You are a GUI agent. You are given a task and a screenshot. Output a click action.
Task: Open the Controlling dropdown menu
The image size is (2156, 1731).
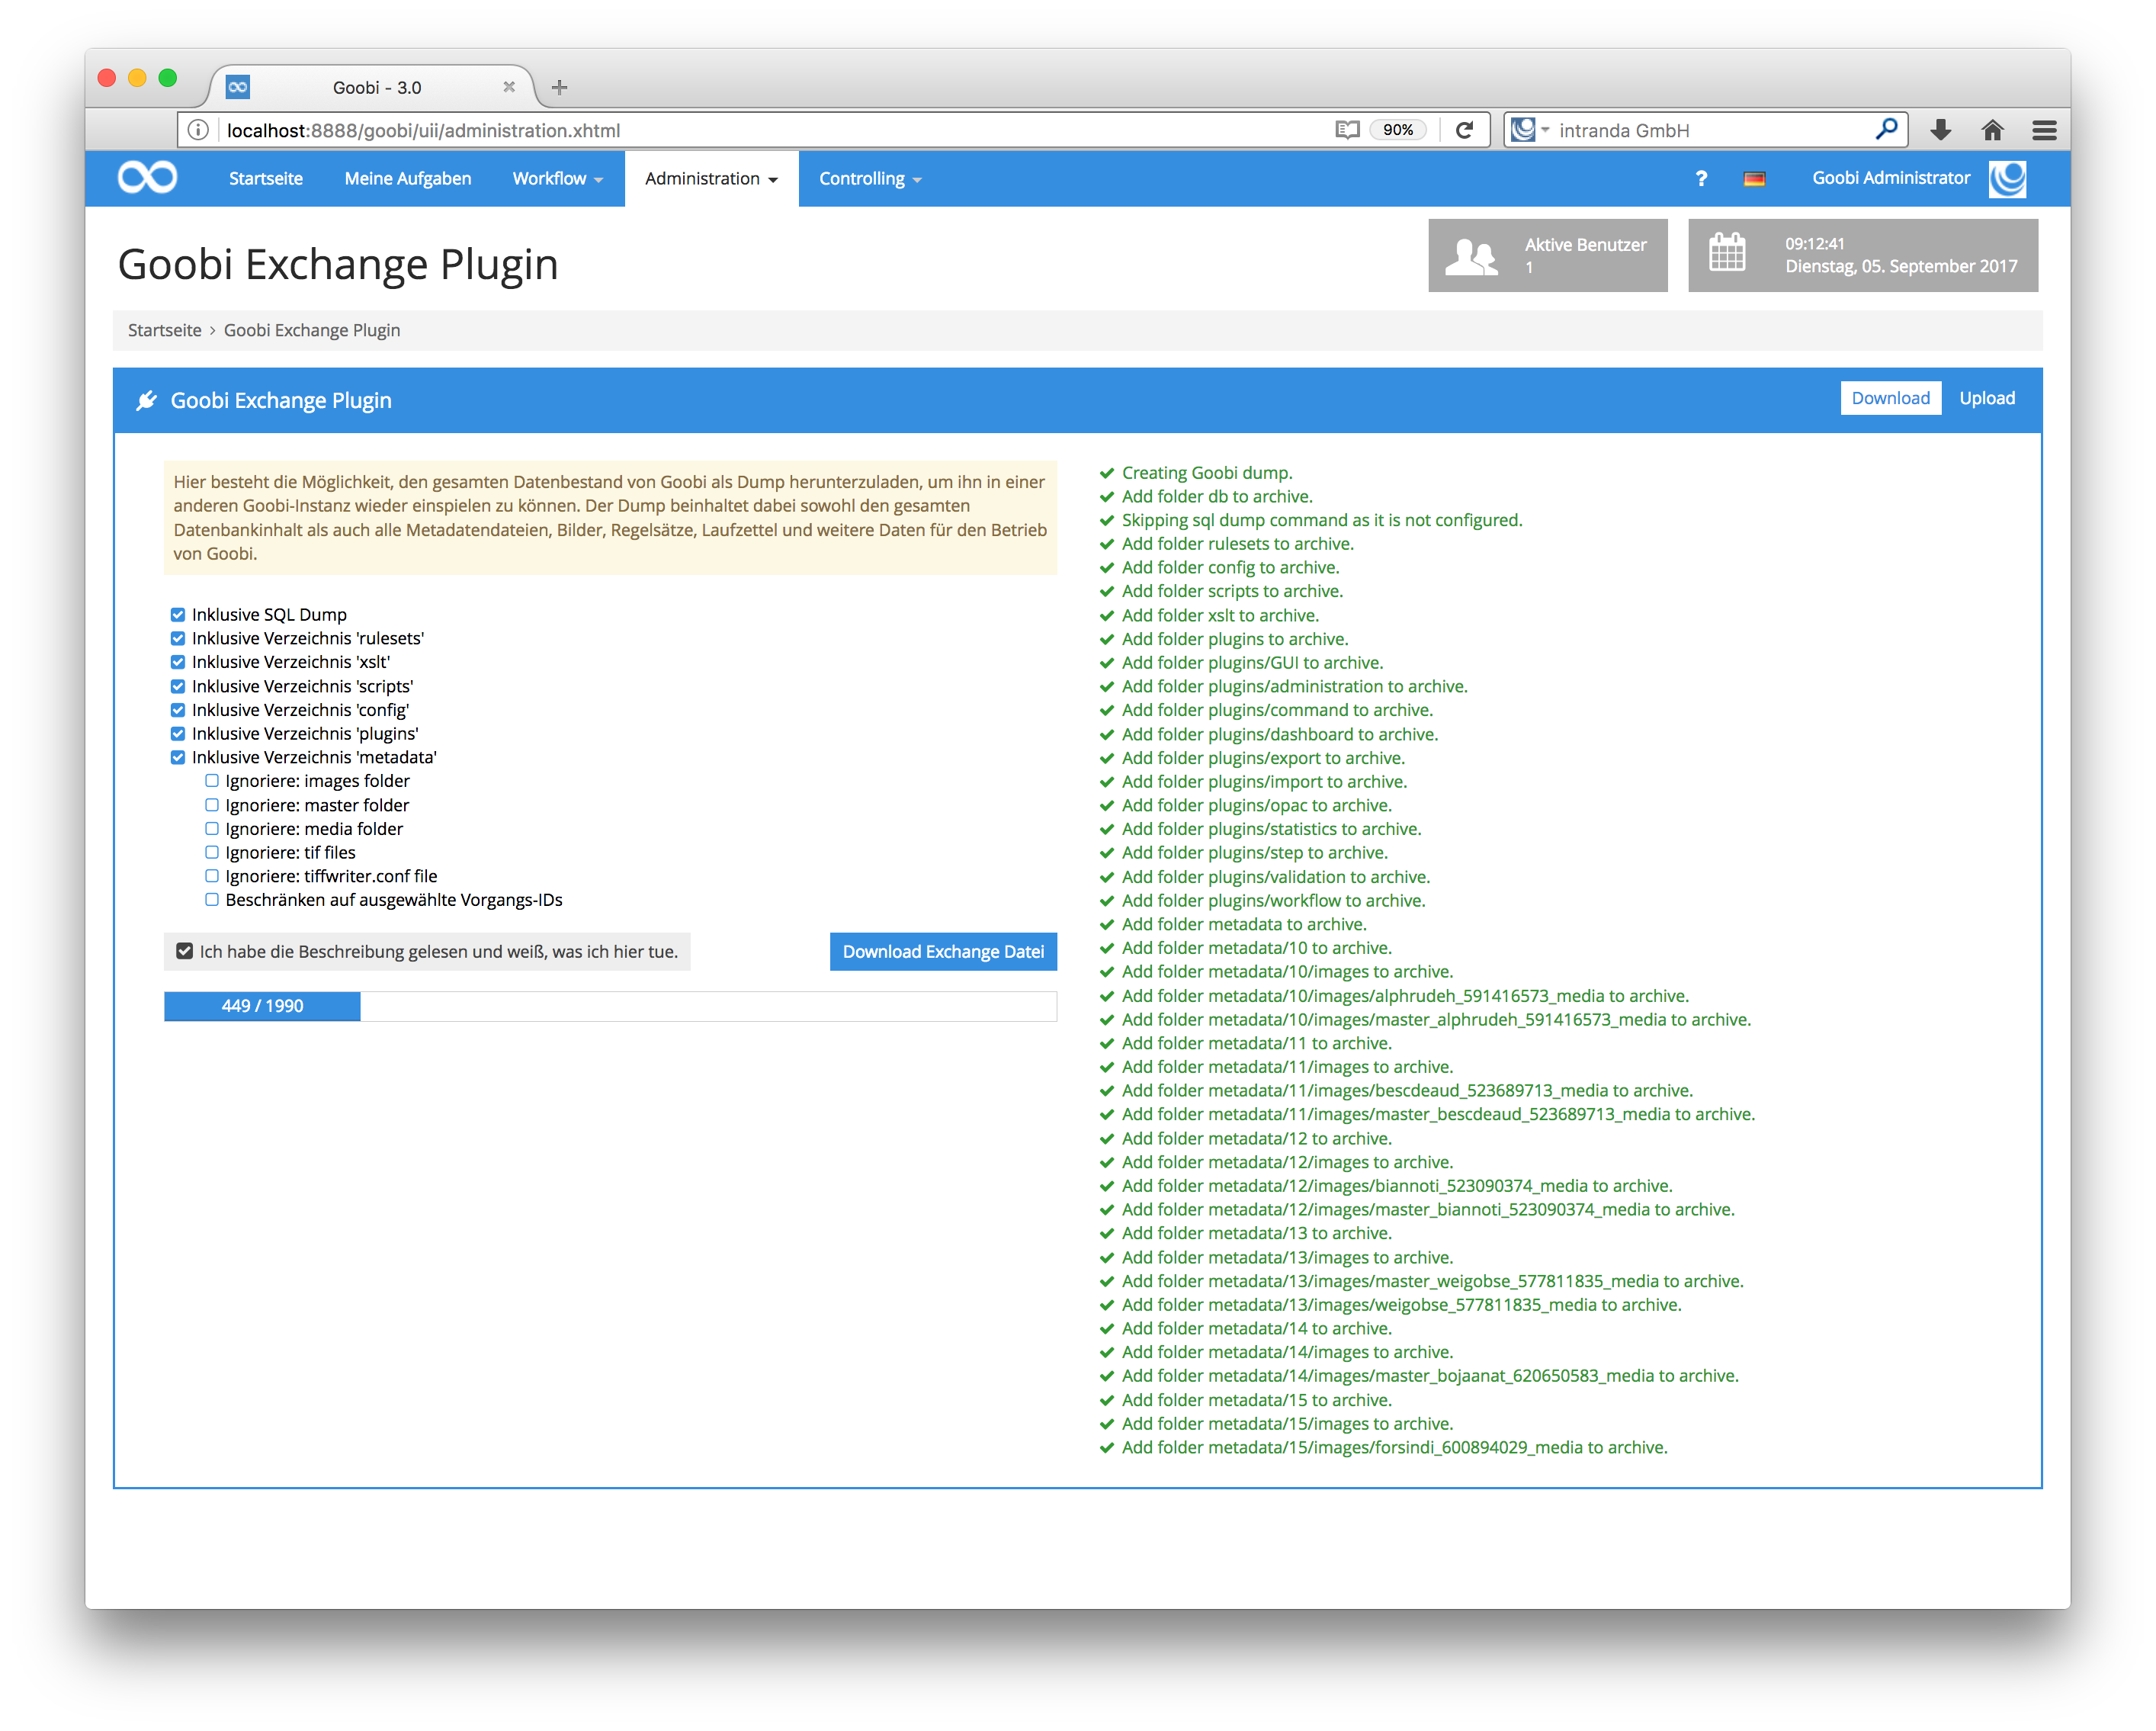[x=870, y=179]
